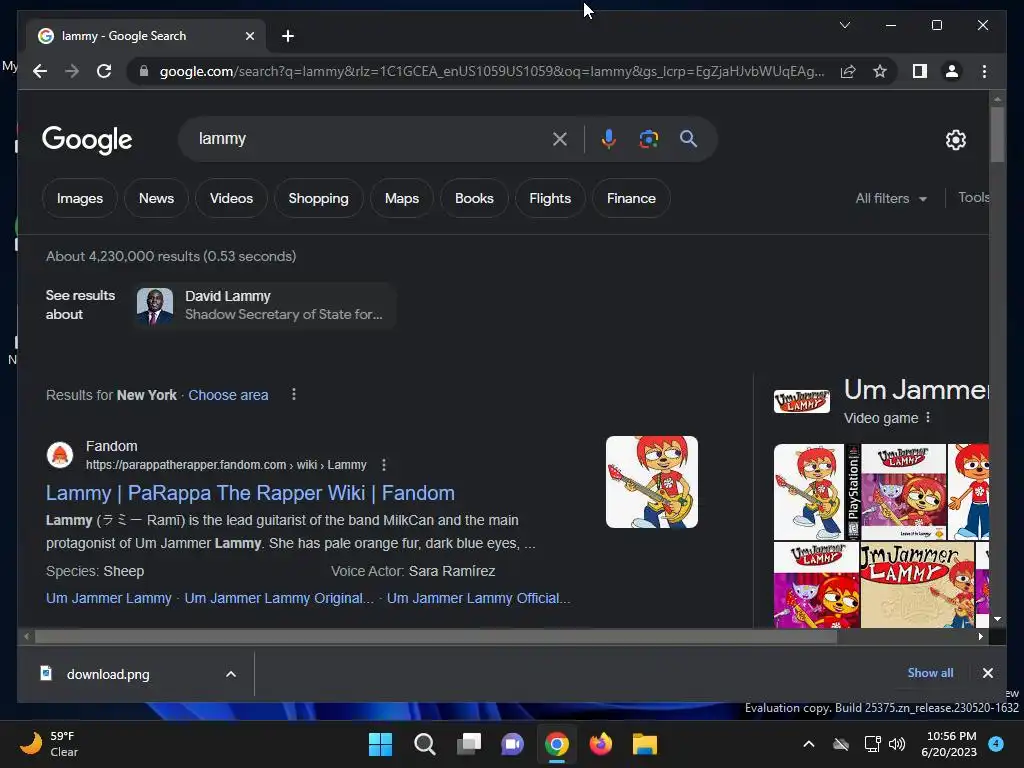Click the scroll down arrow of page scrollbar
Screen dimensions: 1024x768
(x=997, y=618)
